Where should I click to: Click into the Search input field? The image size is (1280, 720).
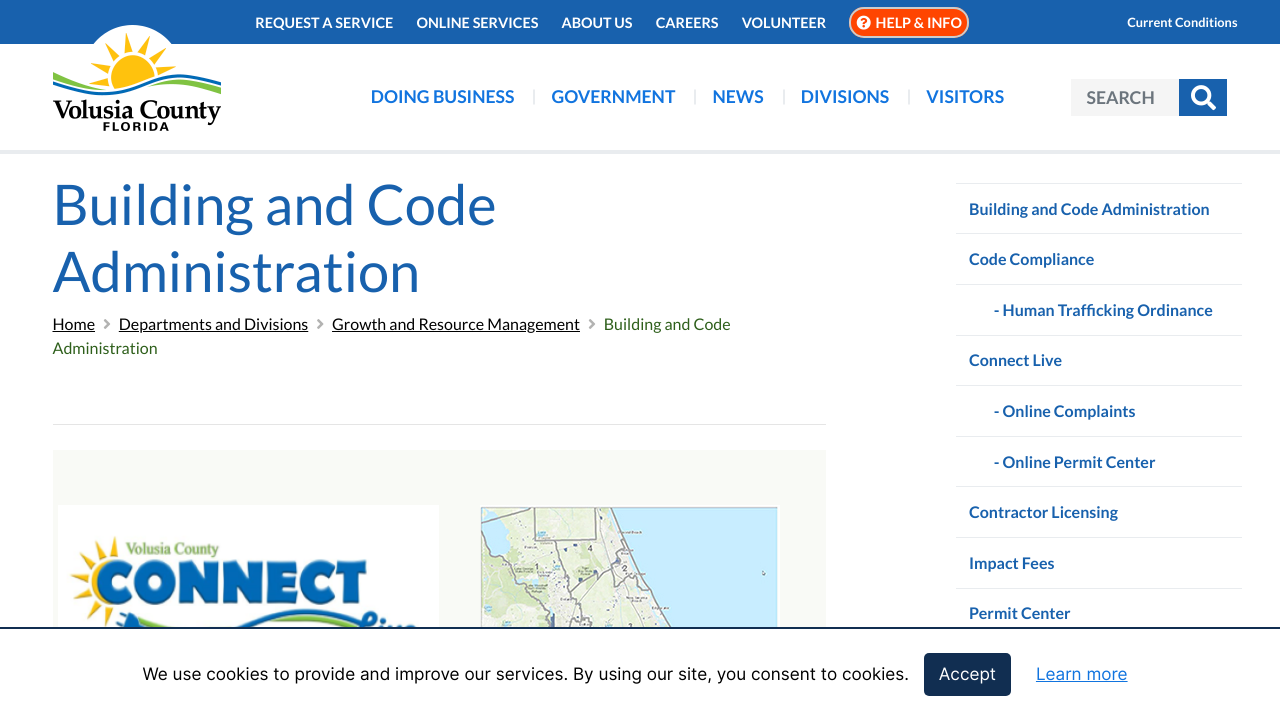(1124, 98)
